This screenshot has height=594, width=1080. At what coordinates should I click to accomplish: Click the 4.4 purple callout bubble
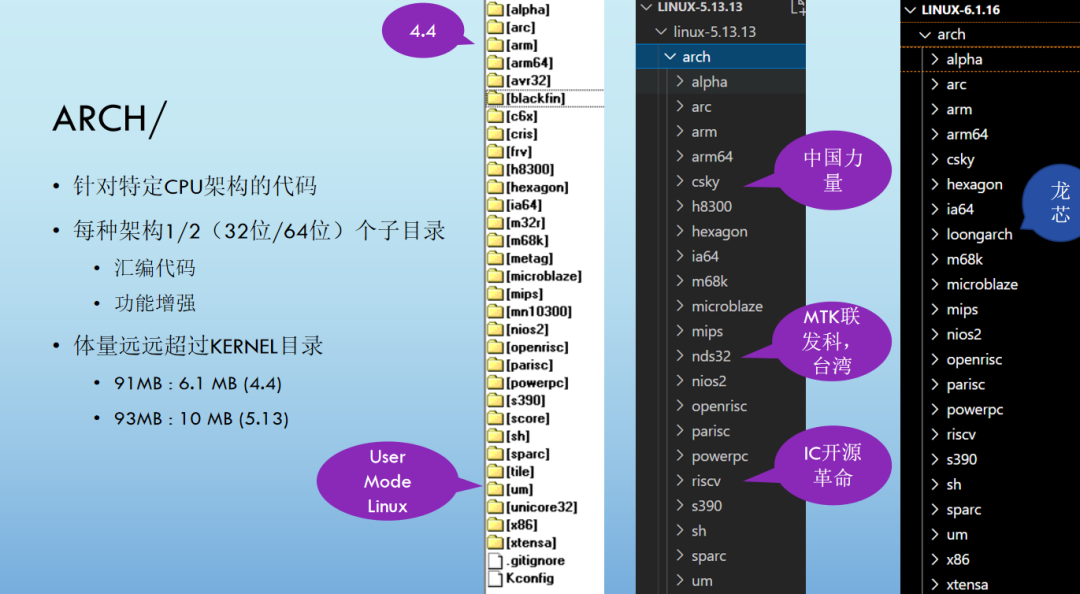(425, 30)
